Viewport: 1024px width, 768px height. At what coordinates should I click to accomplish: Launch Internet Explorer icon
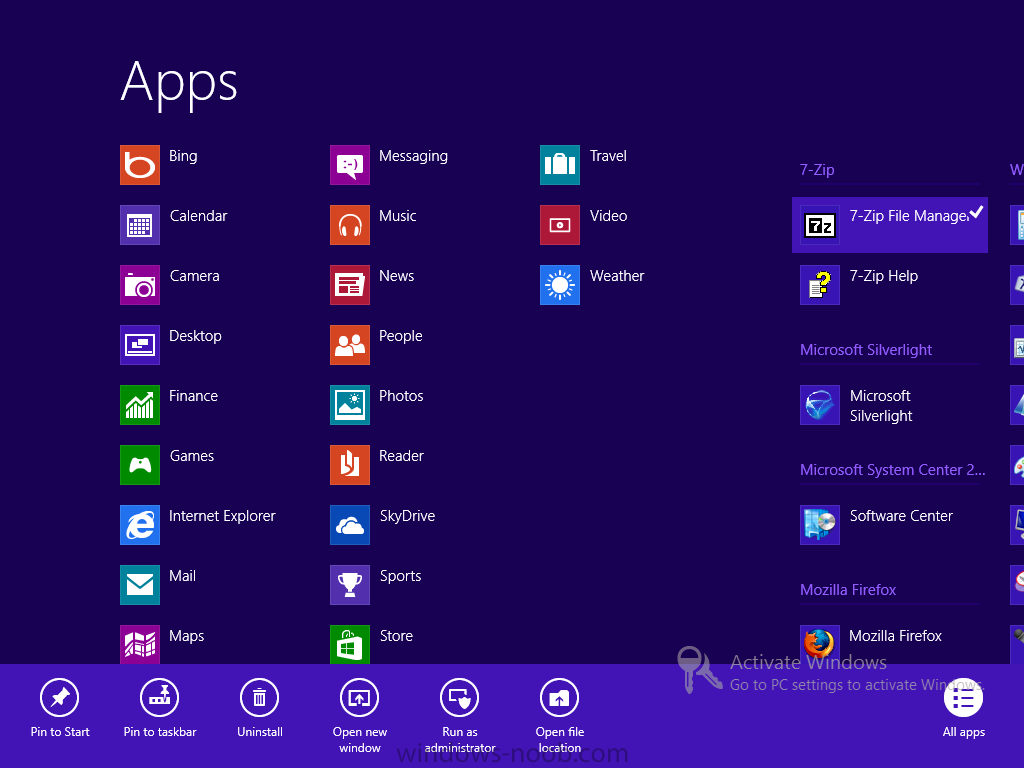(140, 525)
